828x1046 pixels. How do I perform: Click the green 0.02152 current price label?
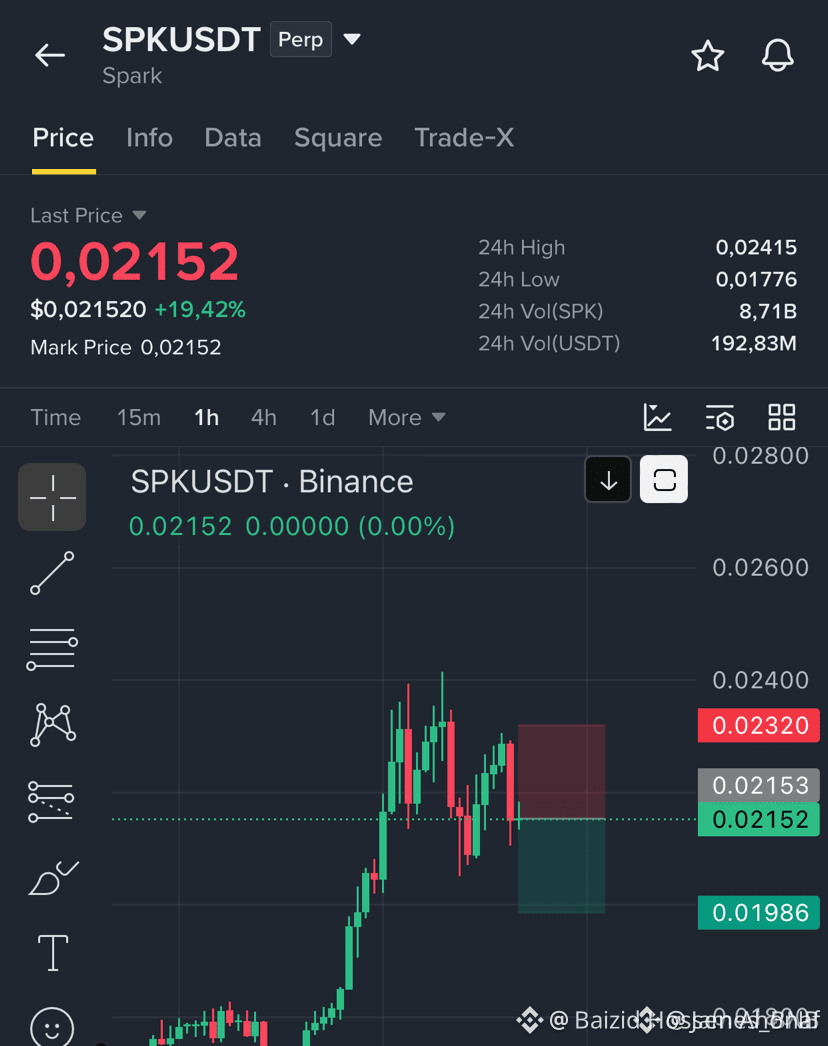point(759,819)
